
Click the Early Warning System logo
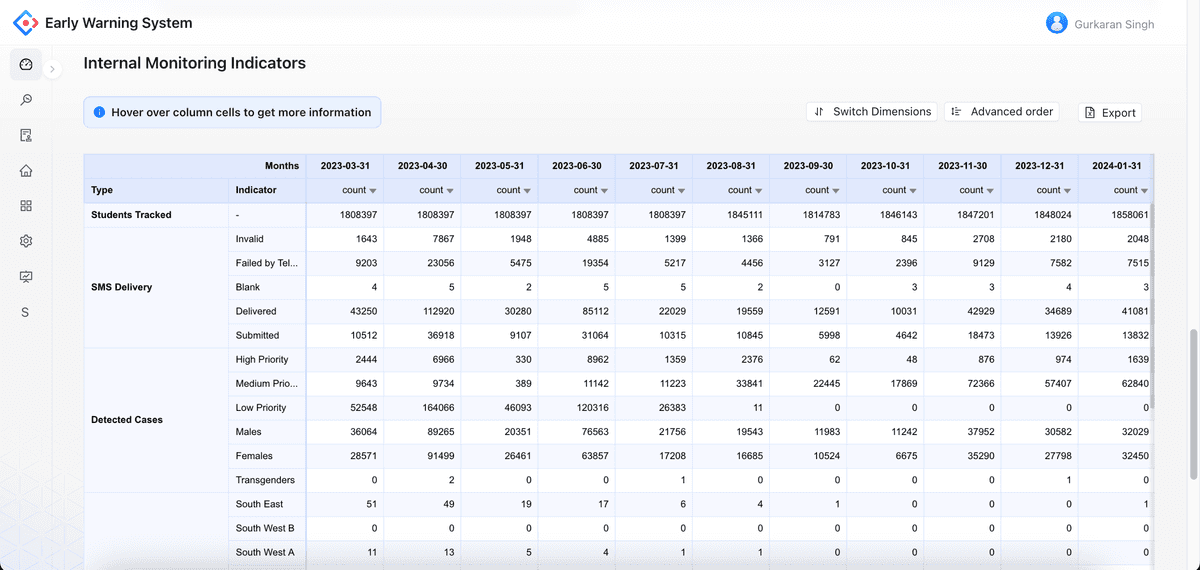pyautogui.click(x=25, y=23)
